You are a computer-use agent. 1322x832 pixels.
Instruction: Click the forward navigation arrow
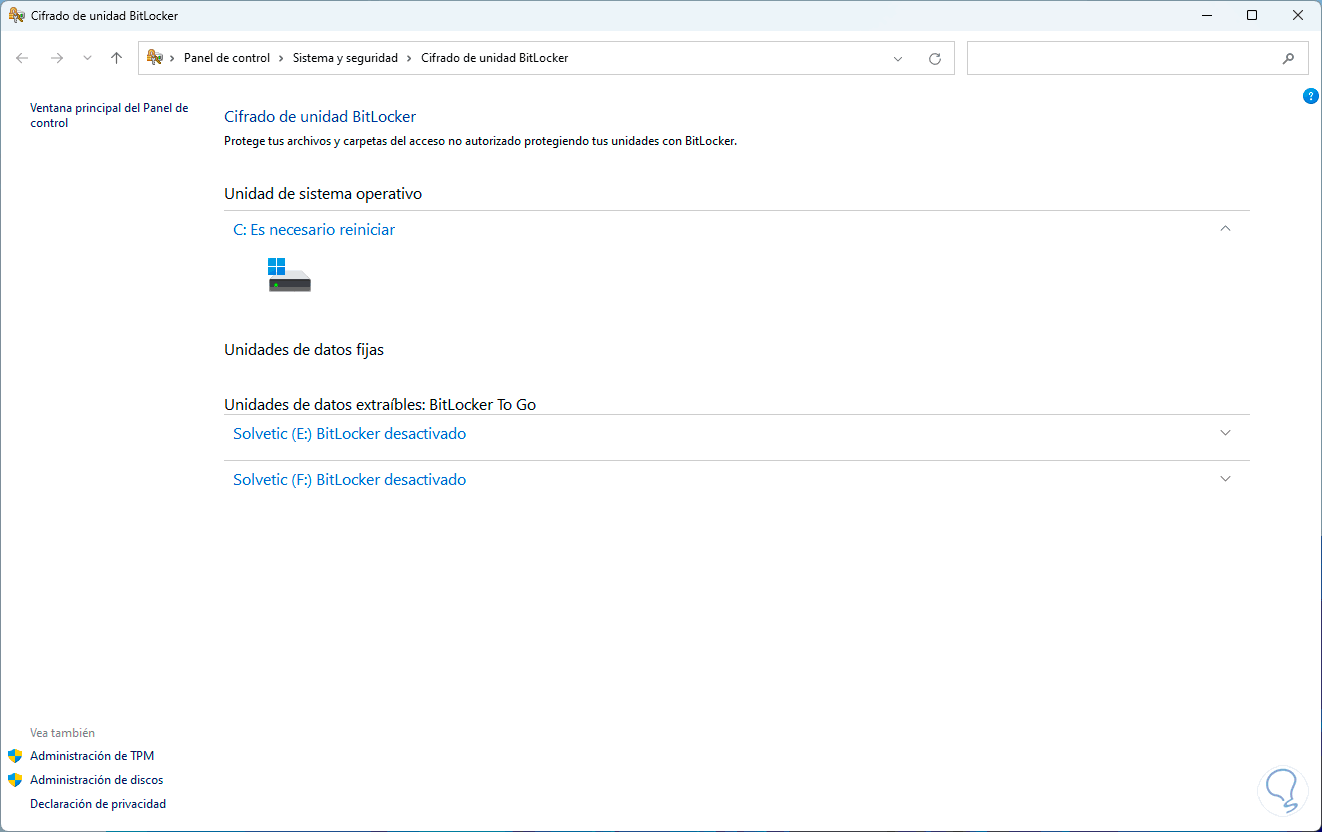[x=56, y=58]
